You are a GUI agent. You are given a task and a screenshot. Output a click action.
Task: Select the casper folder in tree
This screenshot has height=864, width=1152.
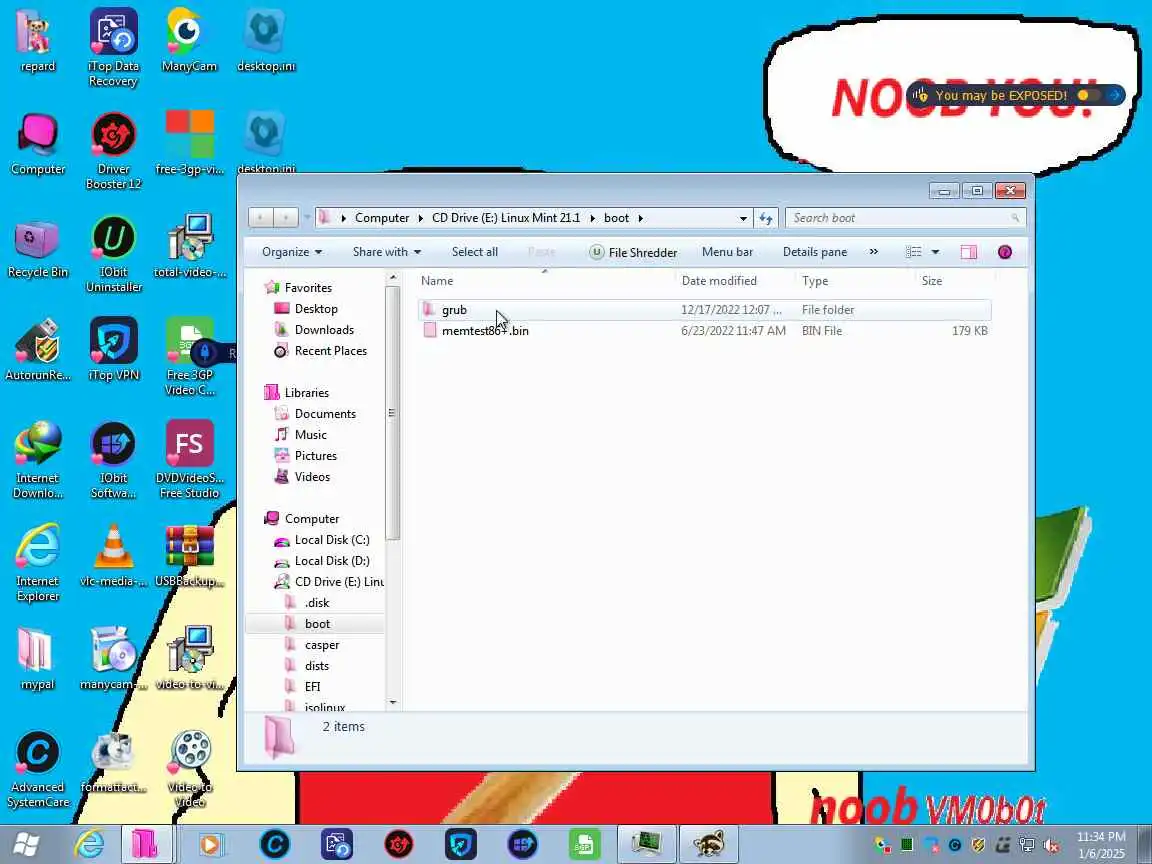313,645
